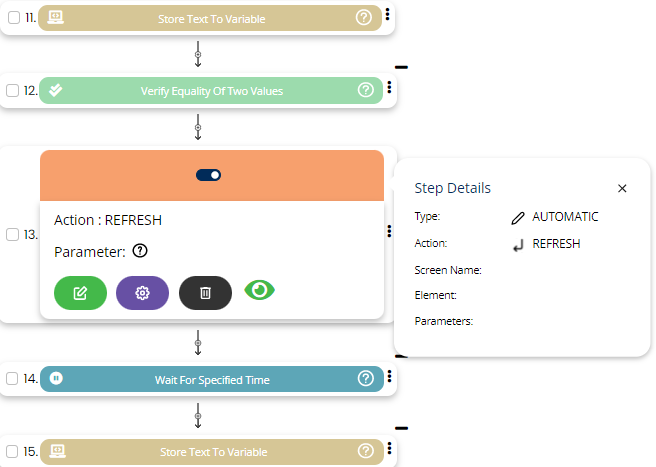The height and width of the screenshot is (467, 656).
Task: Click the step 15 Store Text help icon
Action: (365, 451)
